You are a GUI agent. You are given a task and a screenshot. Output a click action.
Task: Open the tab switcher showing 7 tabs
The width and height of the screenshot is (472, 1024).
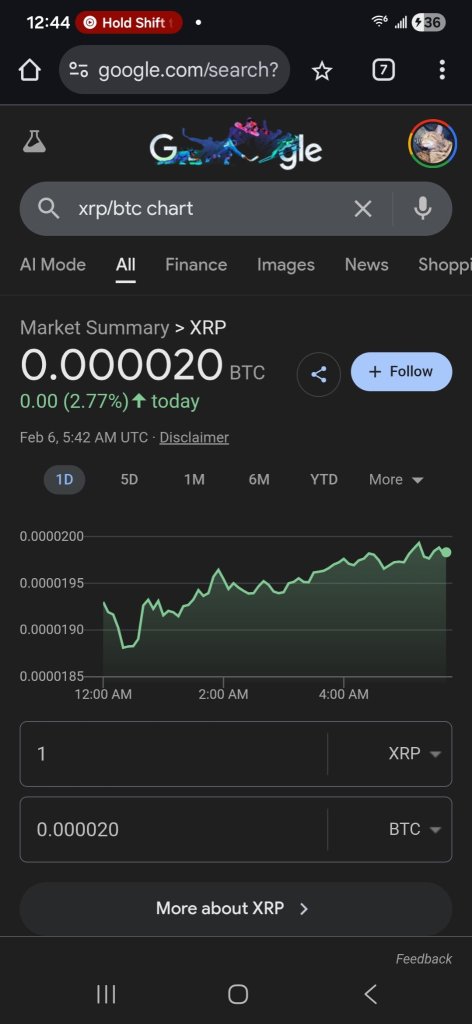383,70
